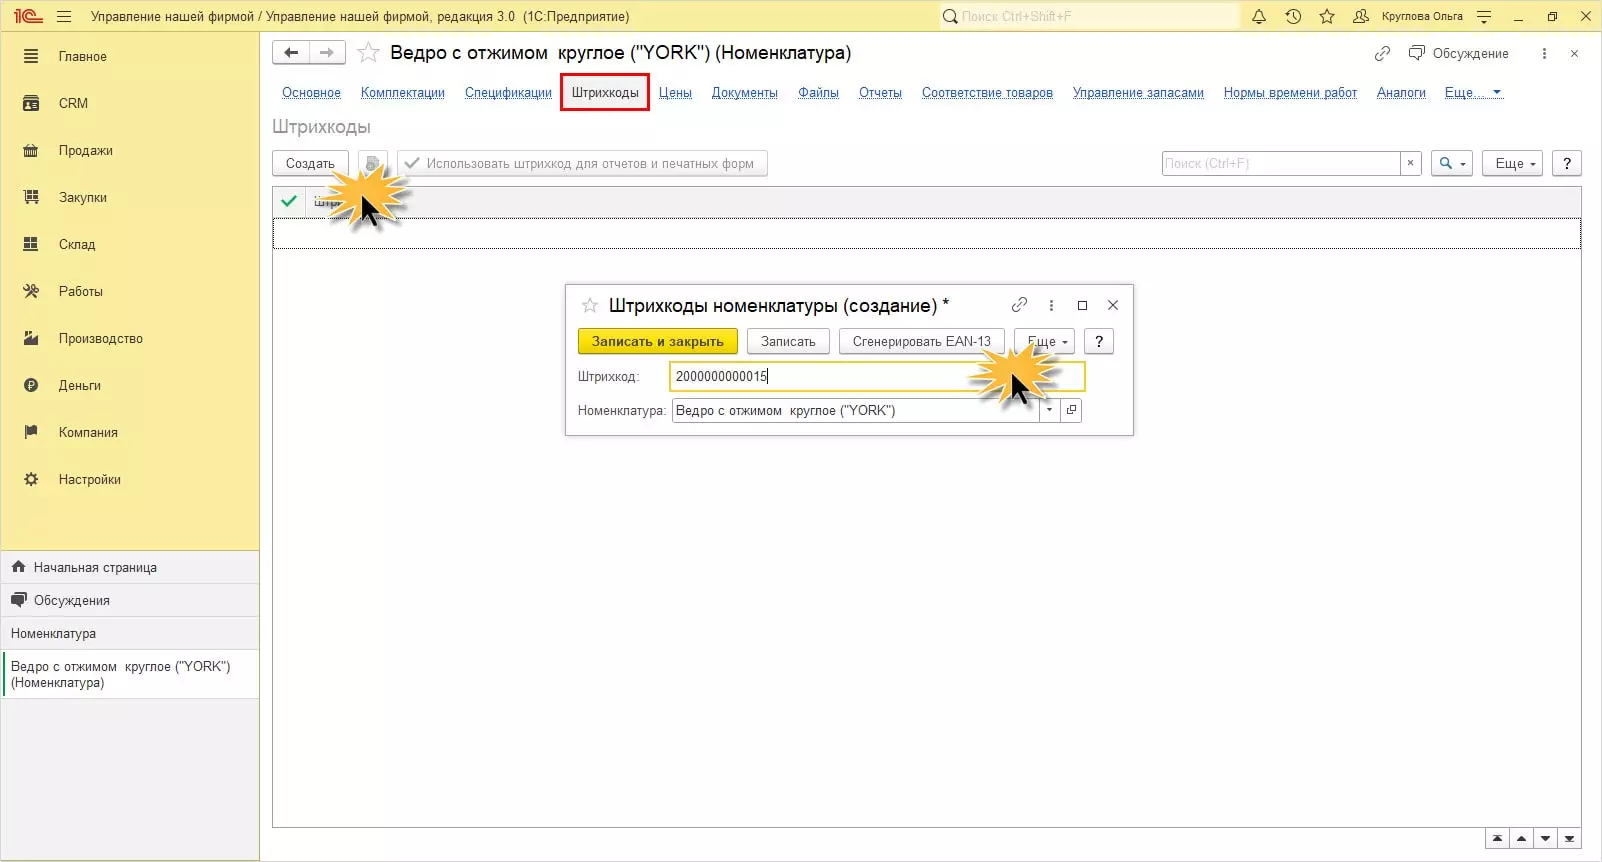Expand the Еще menu in the barcode dialog

1045,342
